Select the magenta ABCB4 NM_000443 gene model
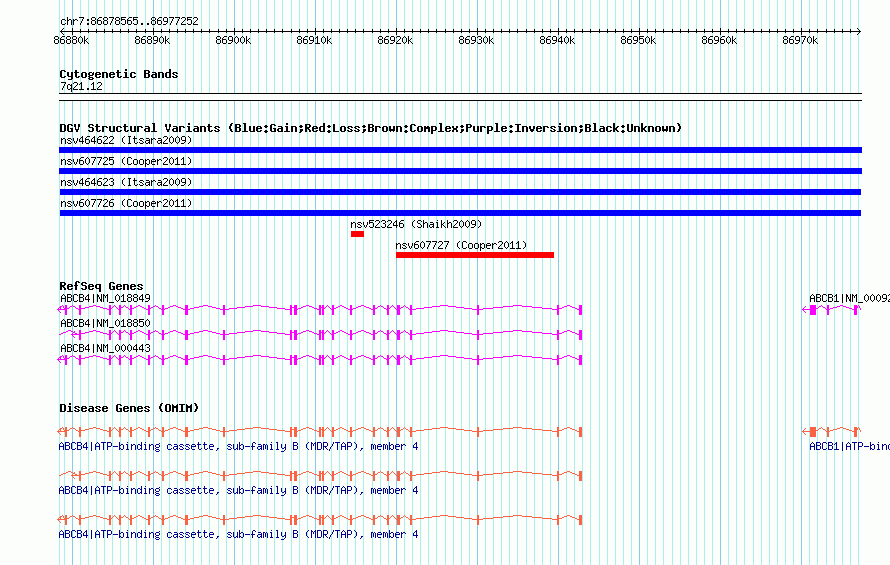 pos(320,359)
